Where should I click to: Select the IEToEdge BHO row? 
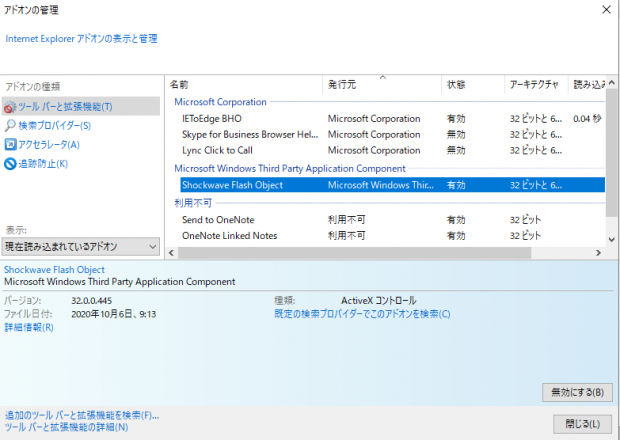coord(392,119)
